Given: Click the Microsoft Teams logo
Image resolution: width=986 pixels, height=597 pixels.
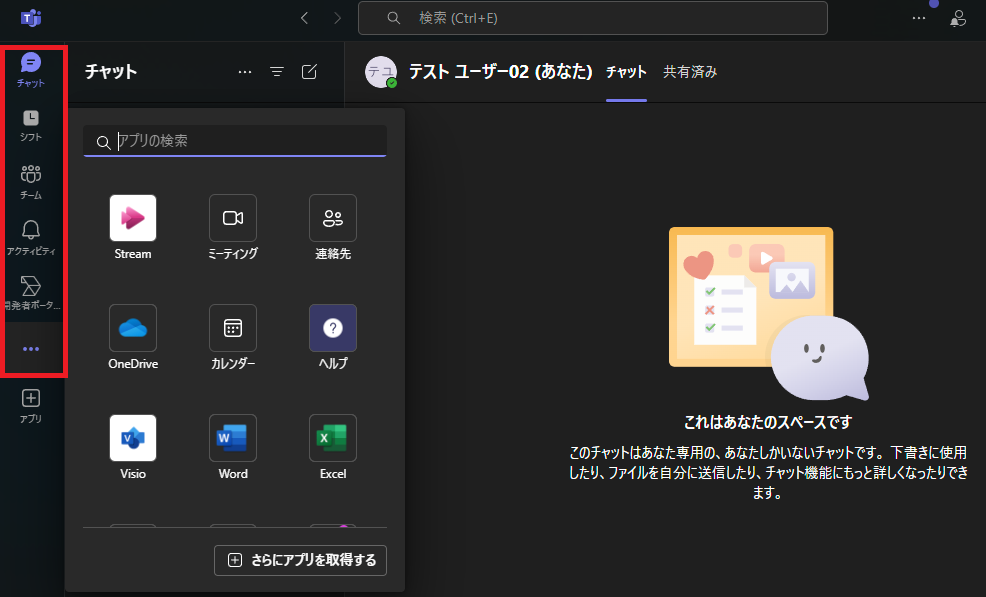Looking at the screenshot, I should pyautogui.click(x=30, y=18).
